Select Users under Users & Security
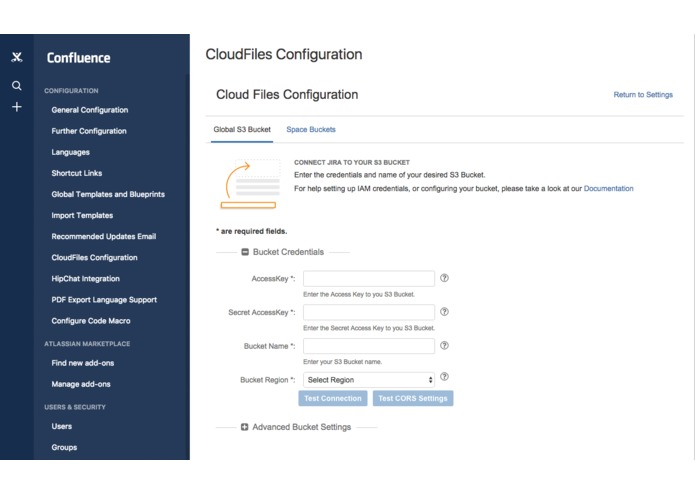This screenshot has height=494, width=695. click(x=62, y=426)
